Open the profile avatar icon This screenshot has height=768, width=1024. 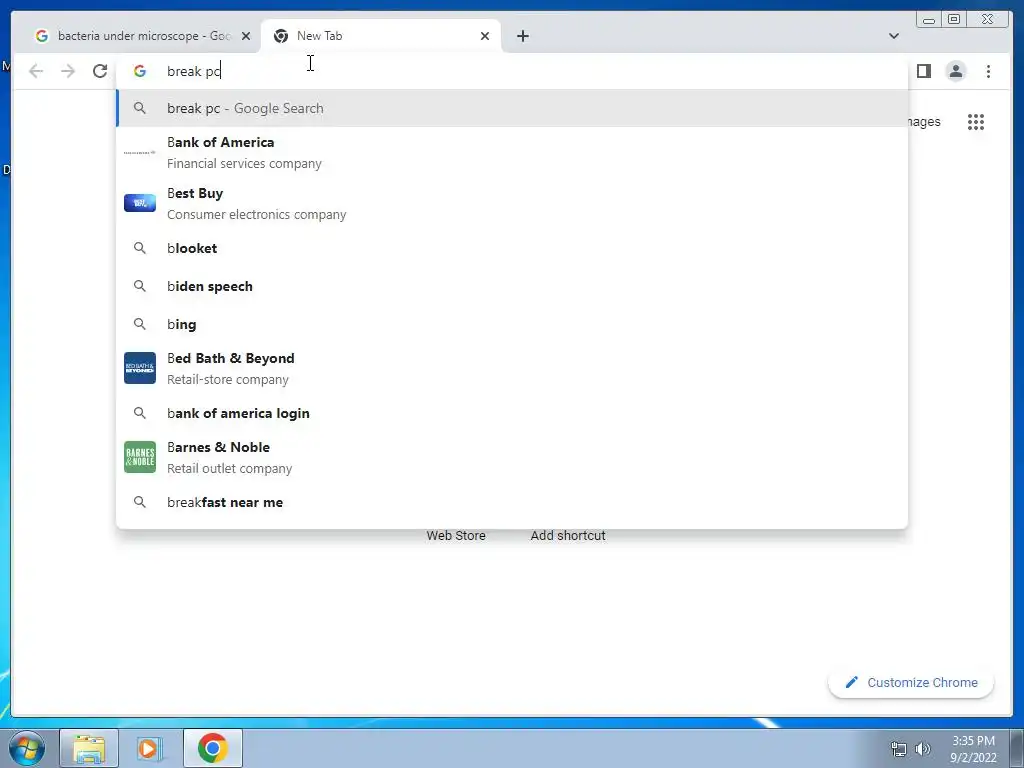[x=955, y=71]
